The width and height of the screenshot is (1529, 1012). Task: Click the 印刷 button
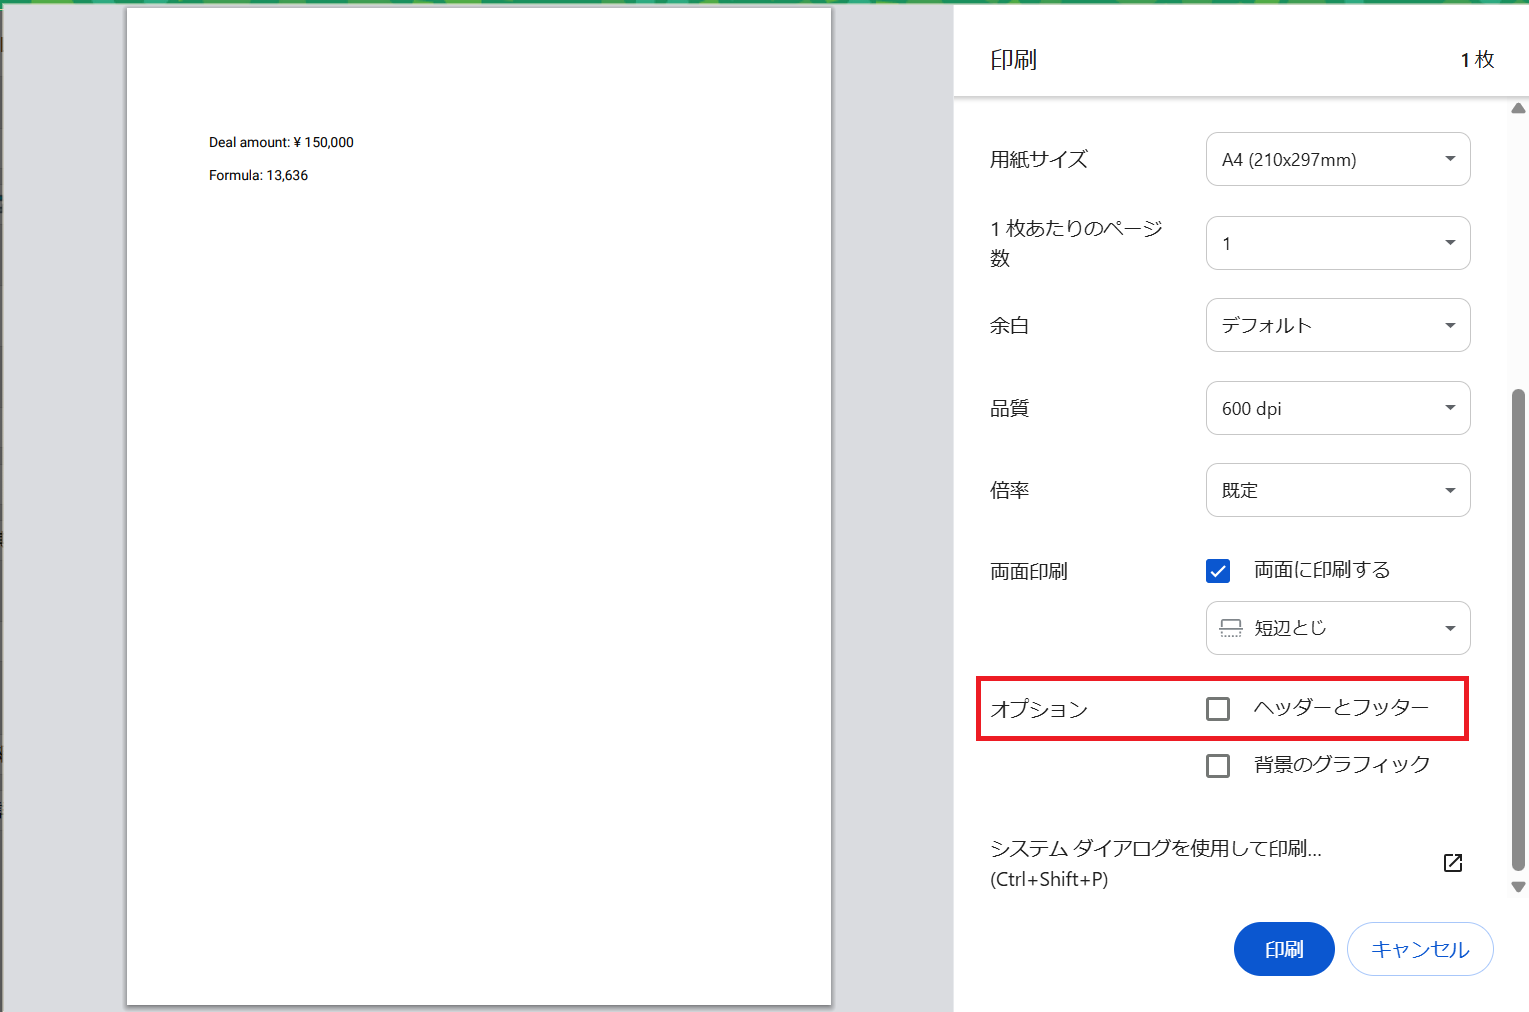1283,949
